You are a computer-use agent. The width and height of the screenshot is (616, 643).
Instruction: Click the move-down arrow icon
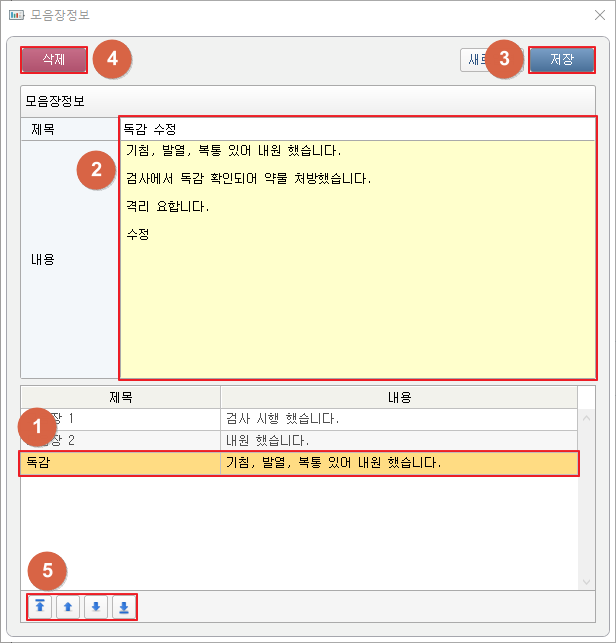pyautogui.click(x=95, y=607)
